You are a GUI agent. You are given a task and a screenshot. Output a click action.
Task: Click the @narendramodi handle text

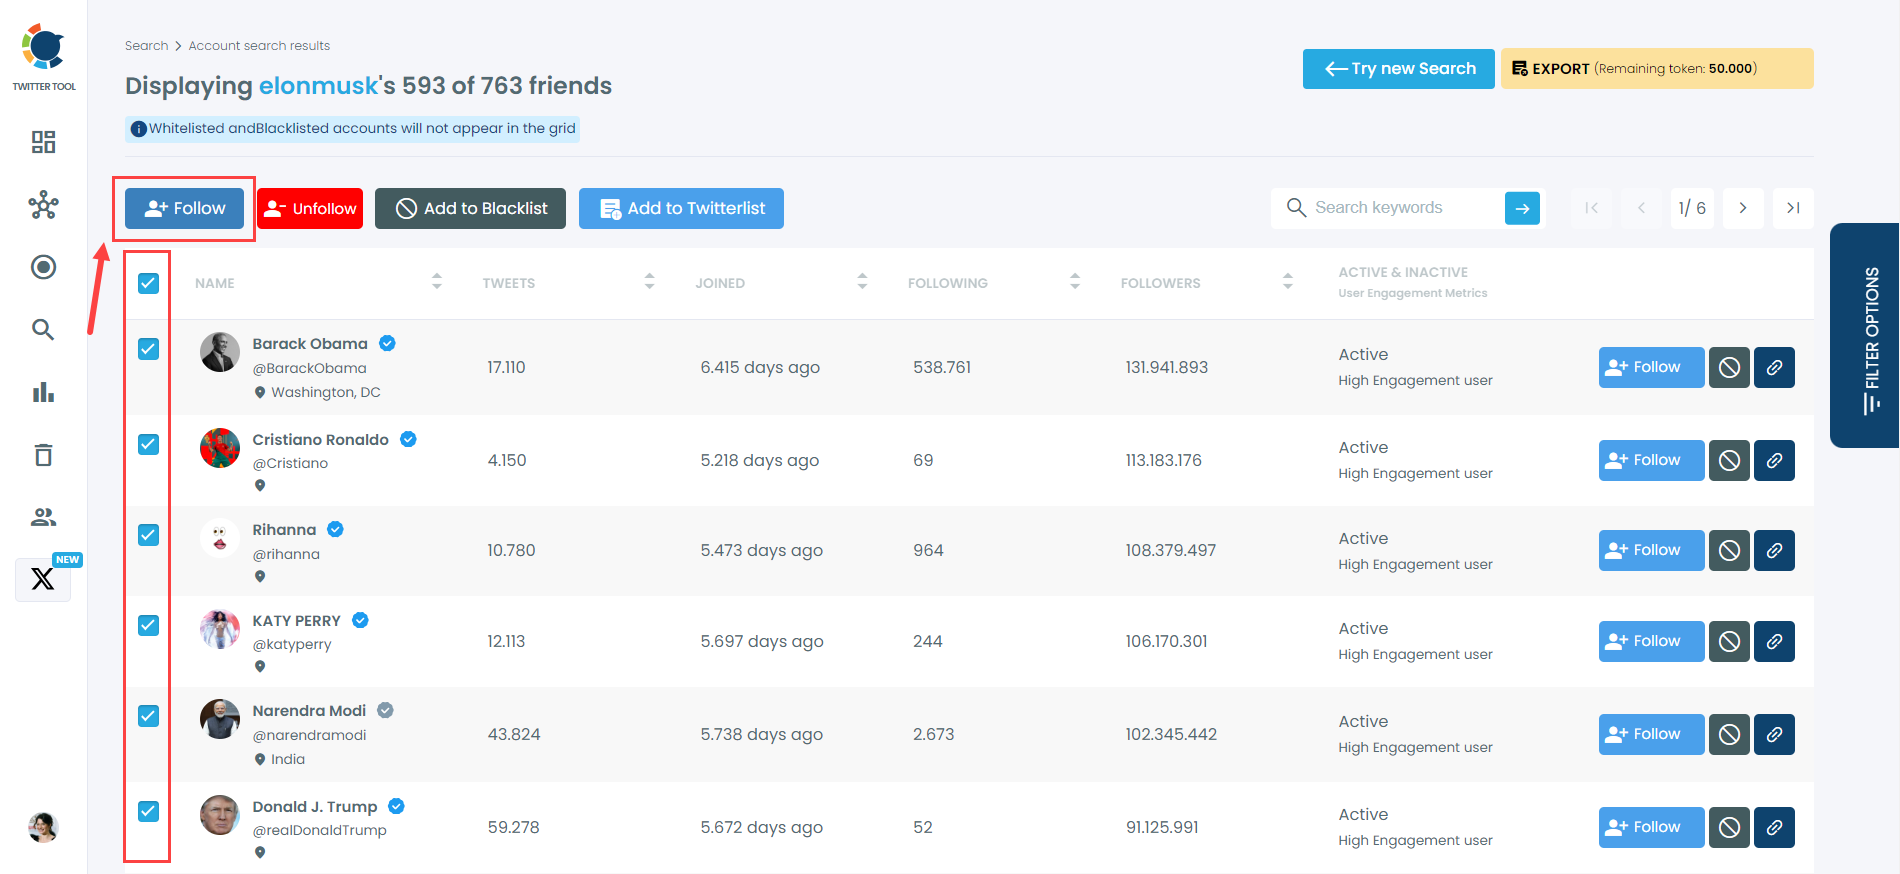tap(309, 735)
